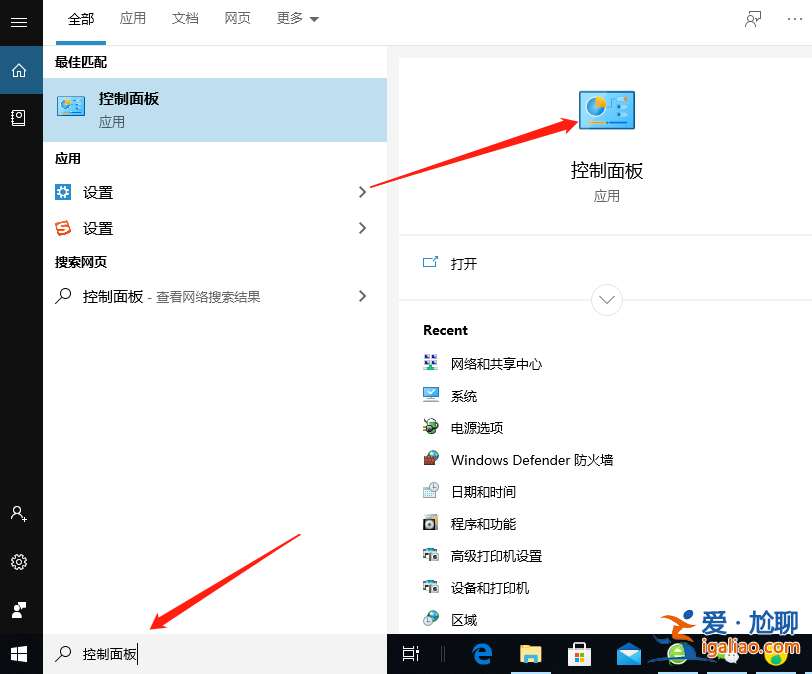This screenshot has width=812, height=674.
Task: Click the Microsoft Edge taskbar icon
Action: pos(481,654)
